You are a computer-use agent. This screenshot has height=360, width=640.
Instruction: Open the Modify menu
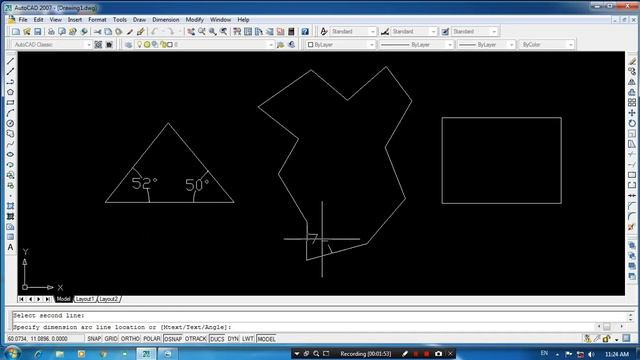pos(194,20)
